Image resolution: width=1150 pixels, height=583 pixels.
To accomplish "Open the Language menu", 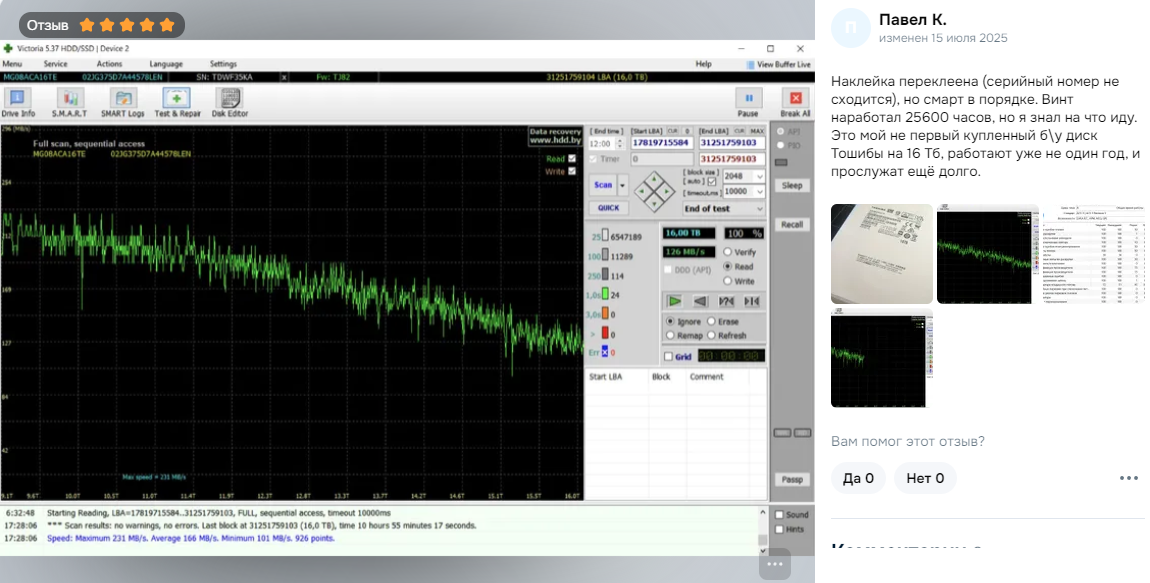I will 165,64.
